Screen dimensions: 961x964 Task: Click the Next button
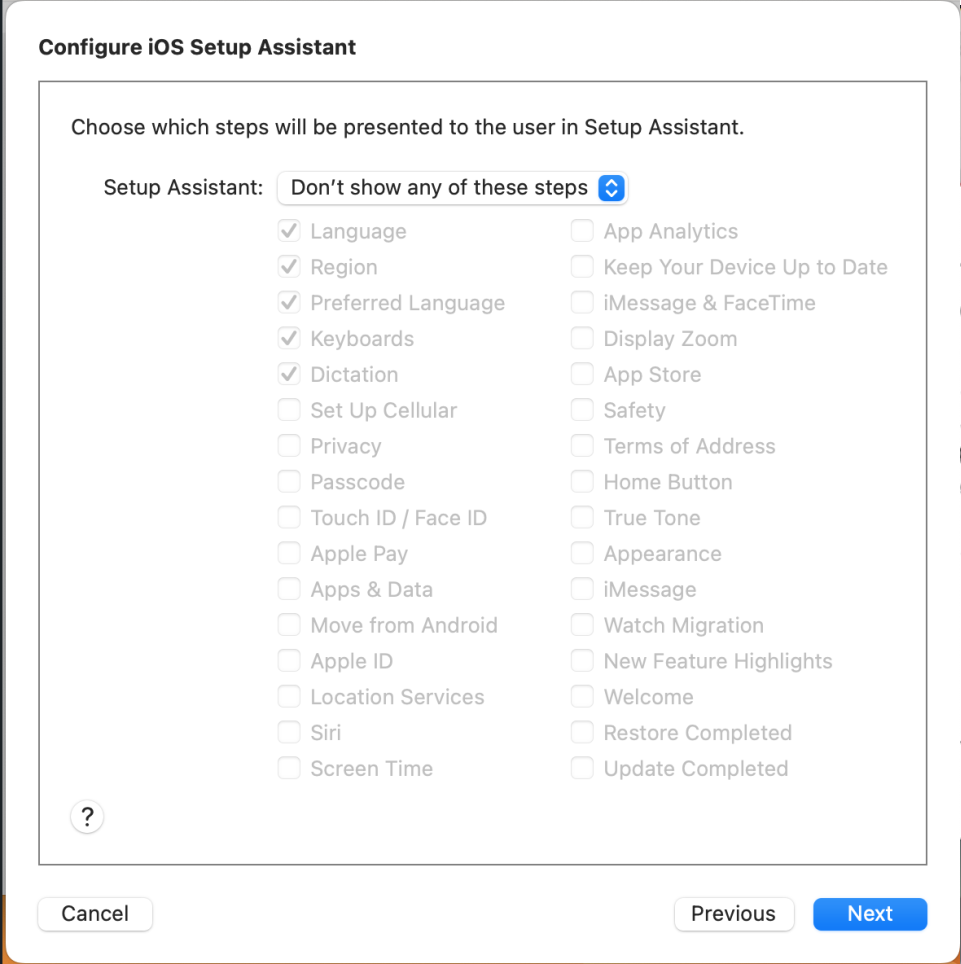[x=869, y=913]
